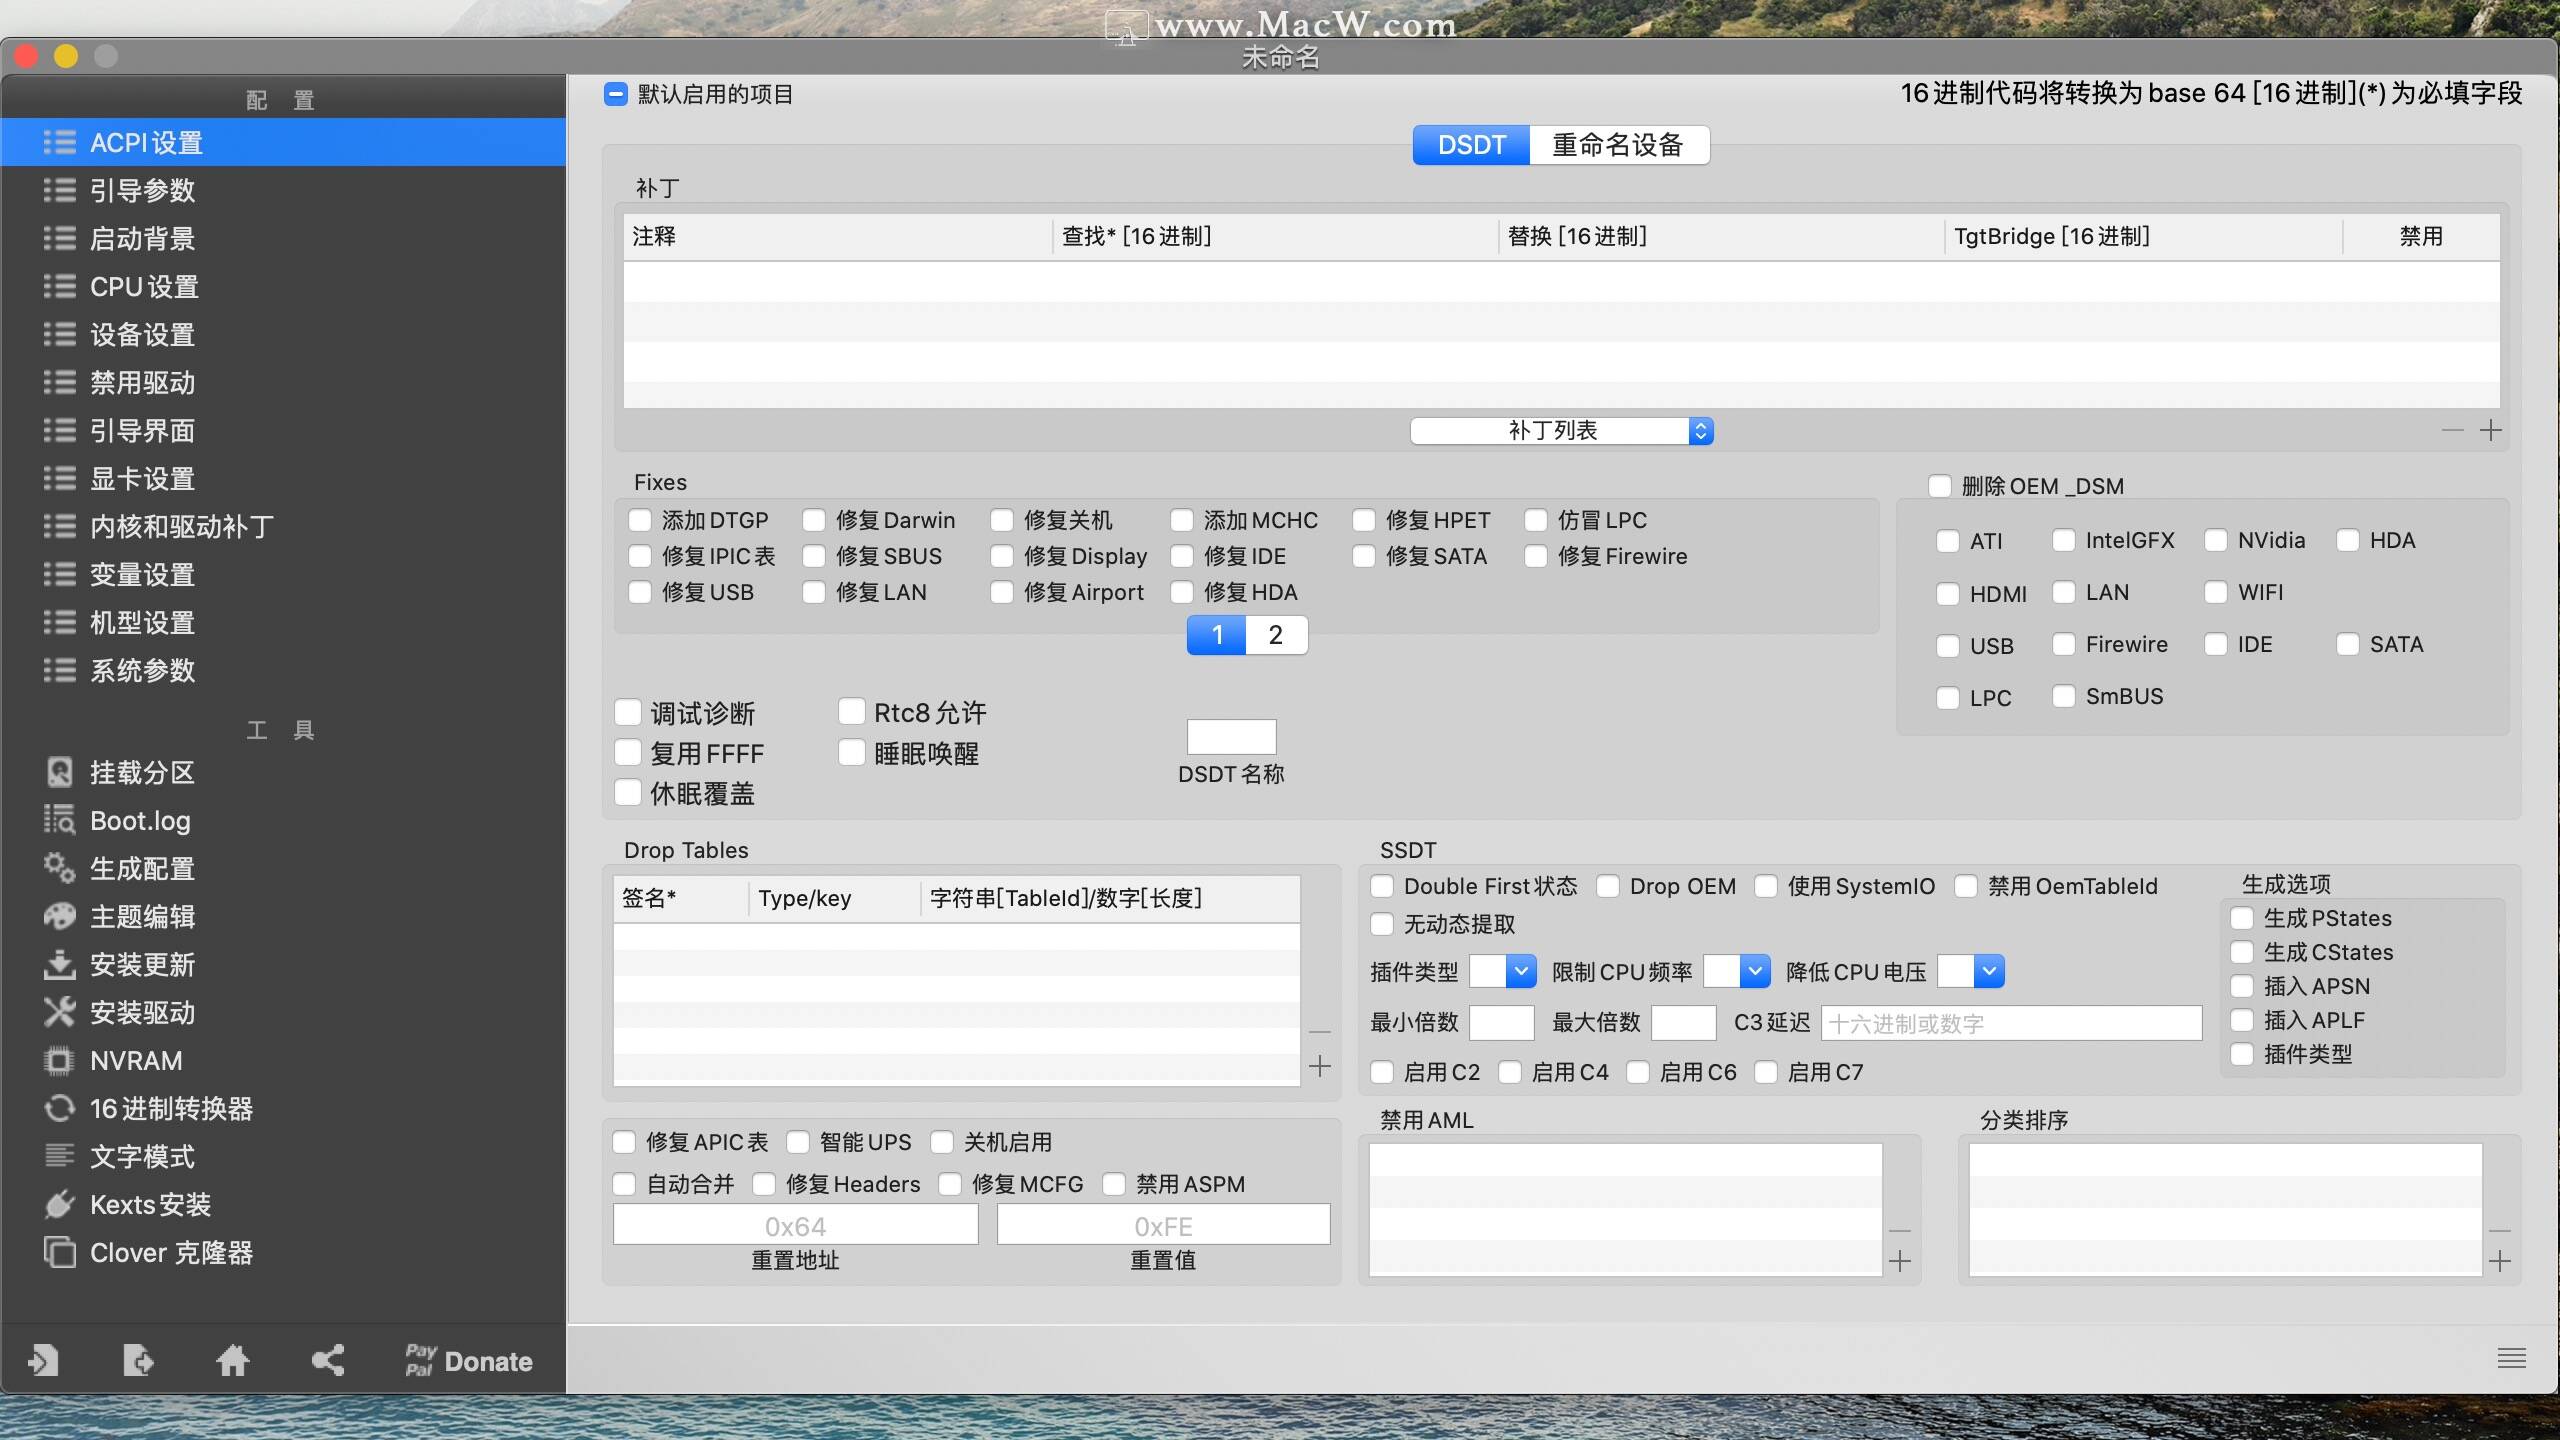Image resolution: width=2560 pixels, height=1440 pixels.
Task: Switch to Fixes page 2
Action: tap(1276, 635)
